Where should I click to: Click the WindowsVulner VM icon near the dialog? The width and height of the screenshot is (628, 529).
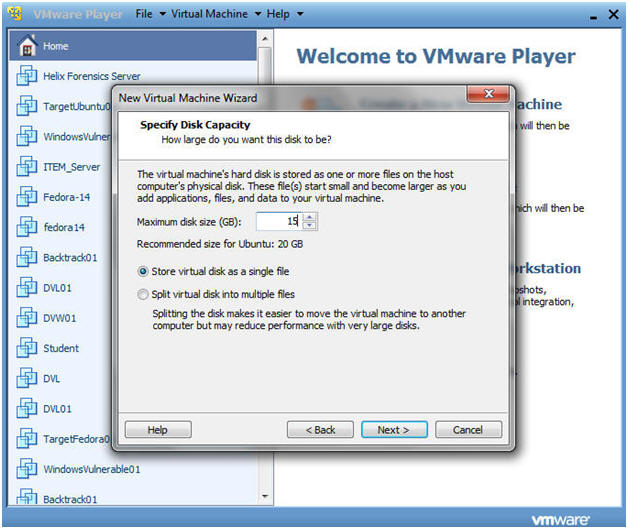tap(27, 136)
